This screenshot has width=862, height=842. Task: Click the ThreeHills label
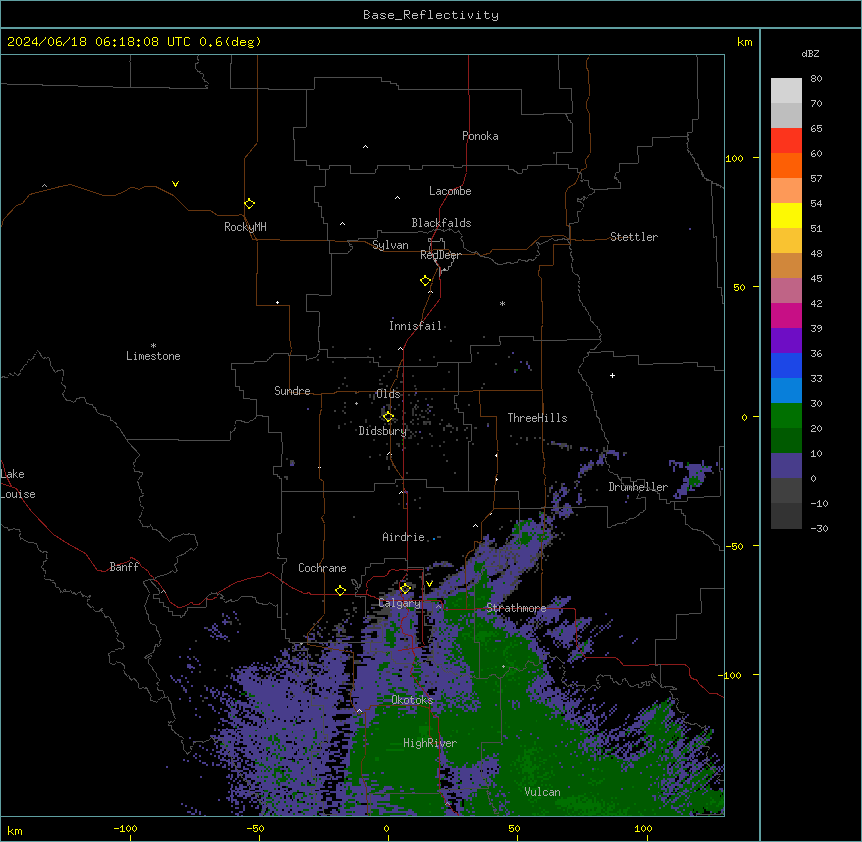tap(537, 418)
